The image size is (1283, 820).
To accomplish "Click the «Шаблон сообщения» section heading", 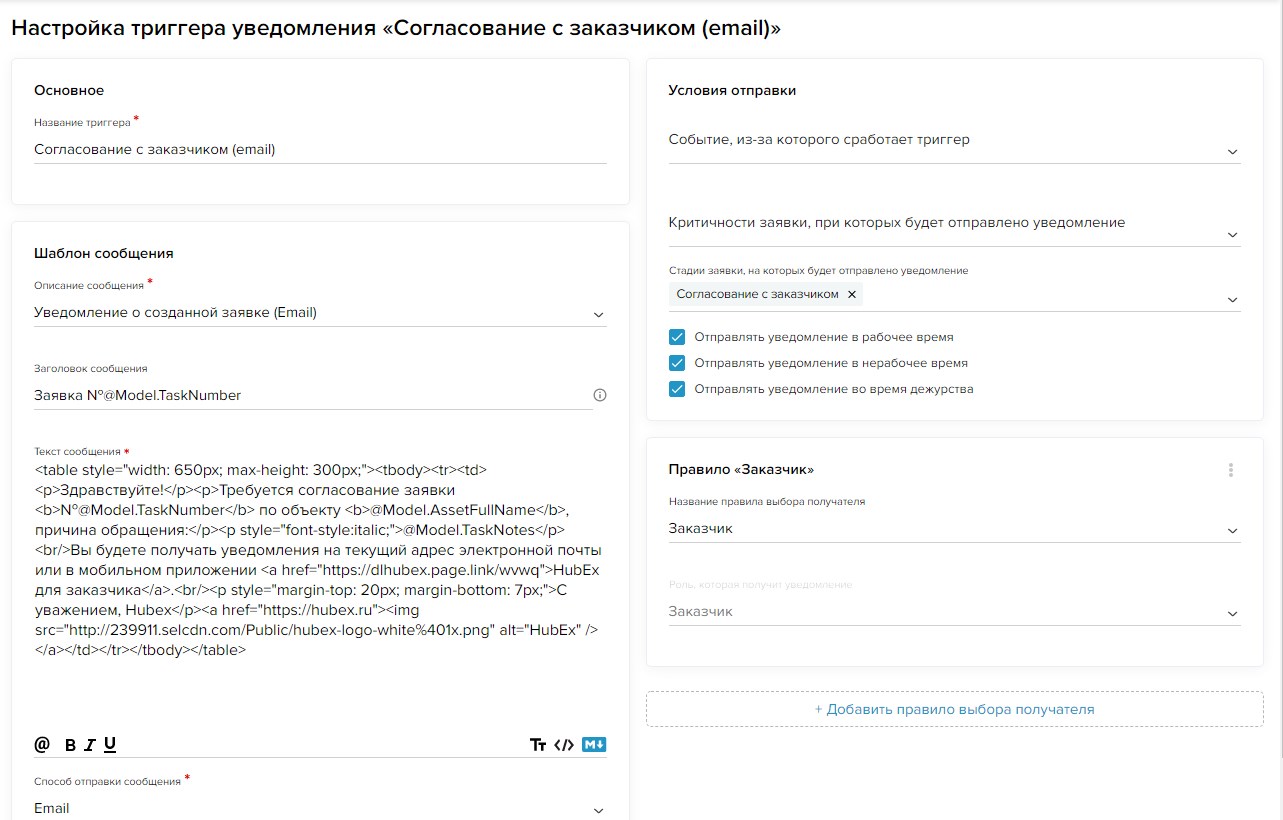I will pyautogui.click(x=104, y=253).
